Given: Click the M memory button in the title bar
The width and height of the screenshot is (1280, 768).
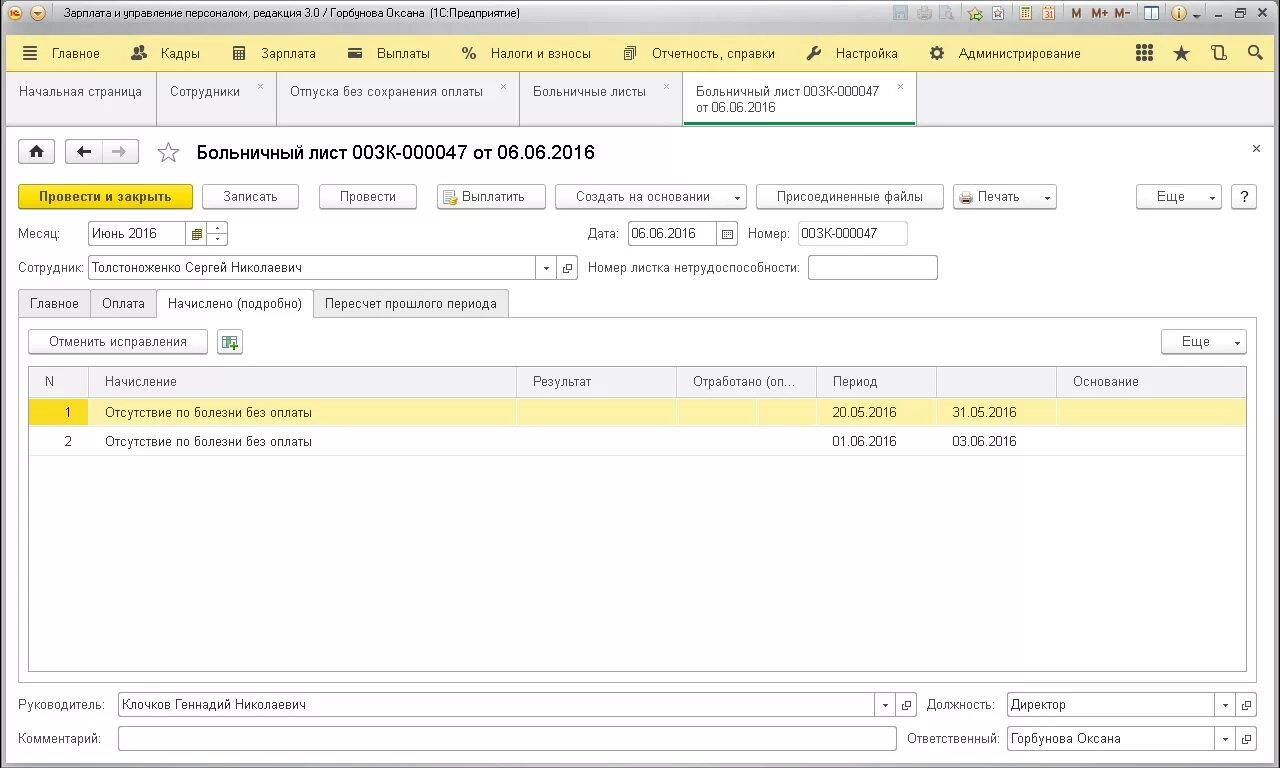Looking at the screenshot, I should point(1076,13).
